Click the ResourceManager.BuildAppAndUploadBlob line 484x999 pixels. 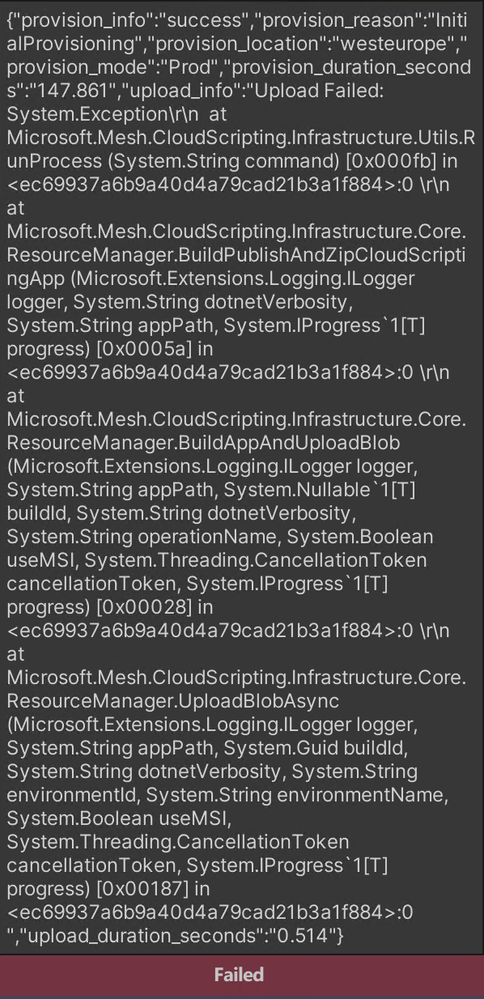[x=204, y=442]
